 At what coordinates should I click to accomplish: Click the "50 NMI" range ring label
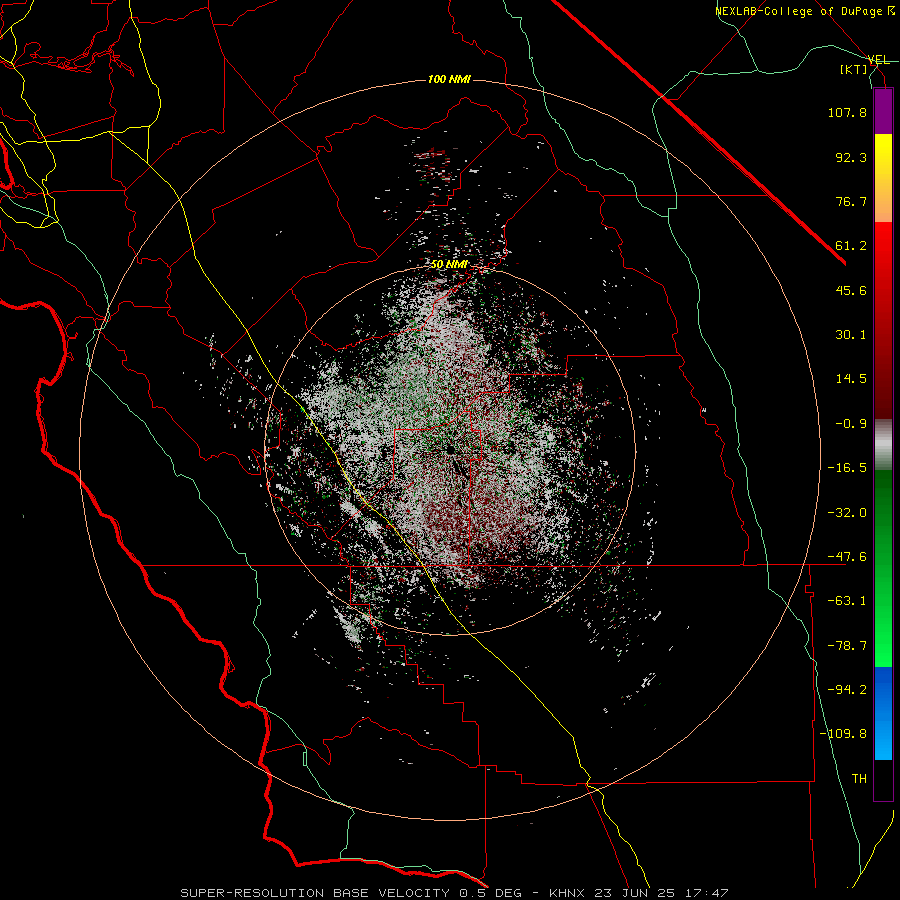click(x=449, y=265)
